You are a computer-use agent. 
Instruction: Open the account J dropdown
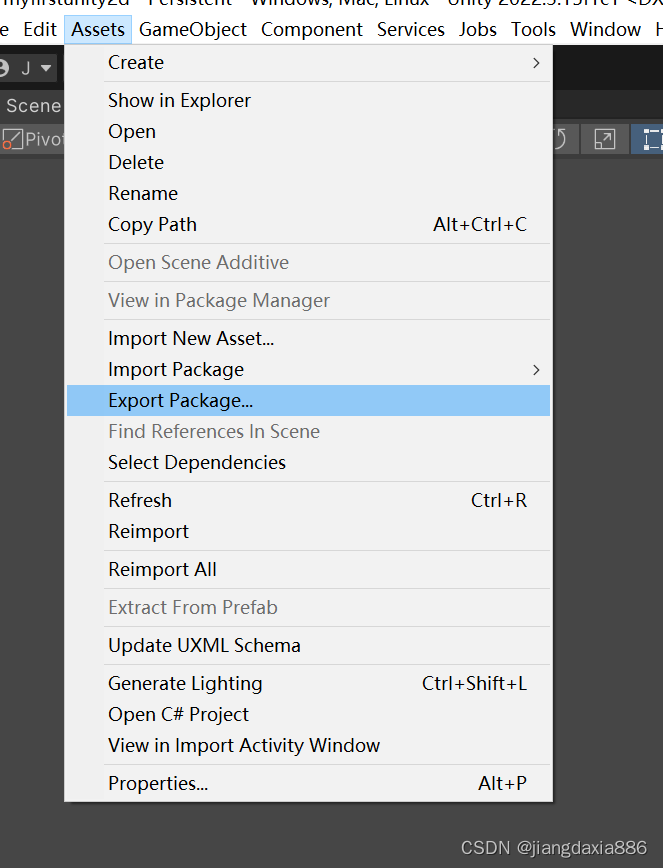point(27,68)
